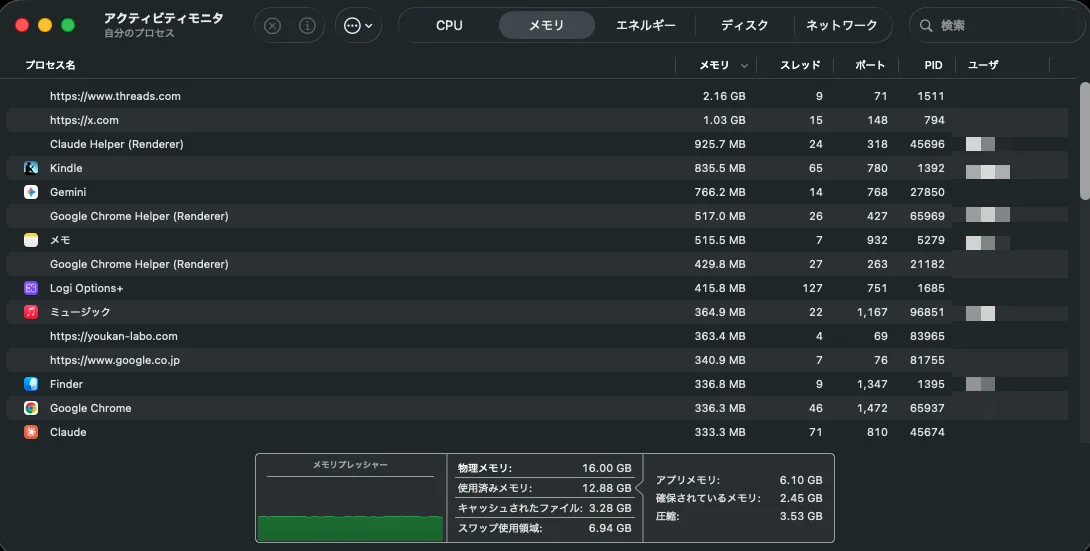Click the アクティビティモニタ window title
This screenshot has height=551, width=1090.
[x=163, y=18]
